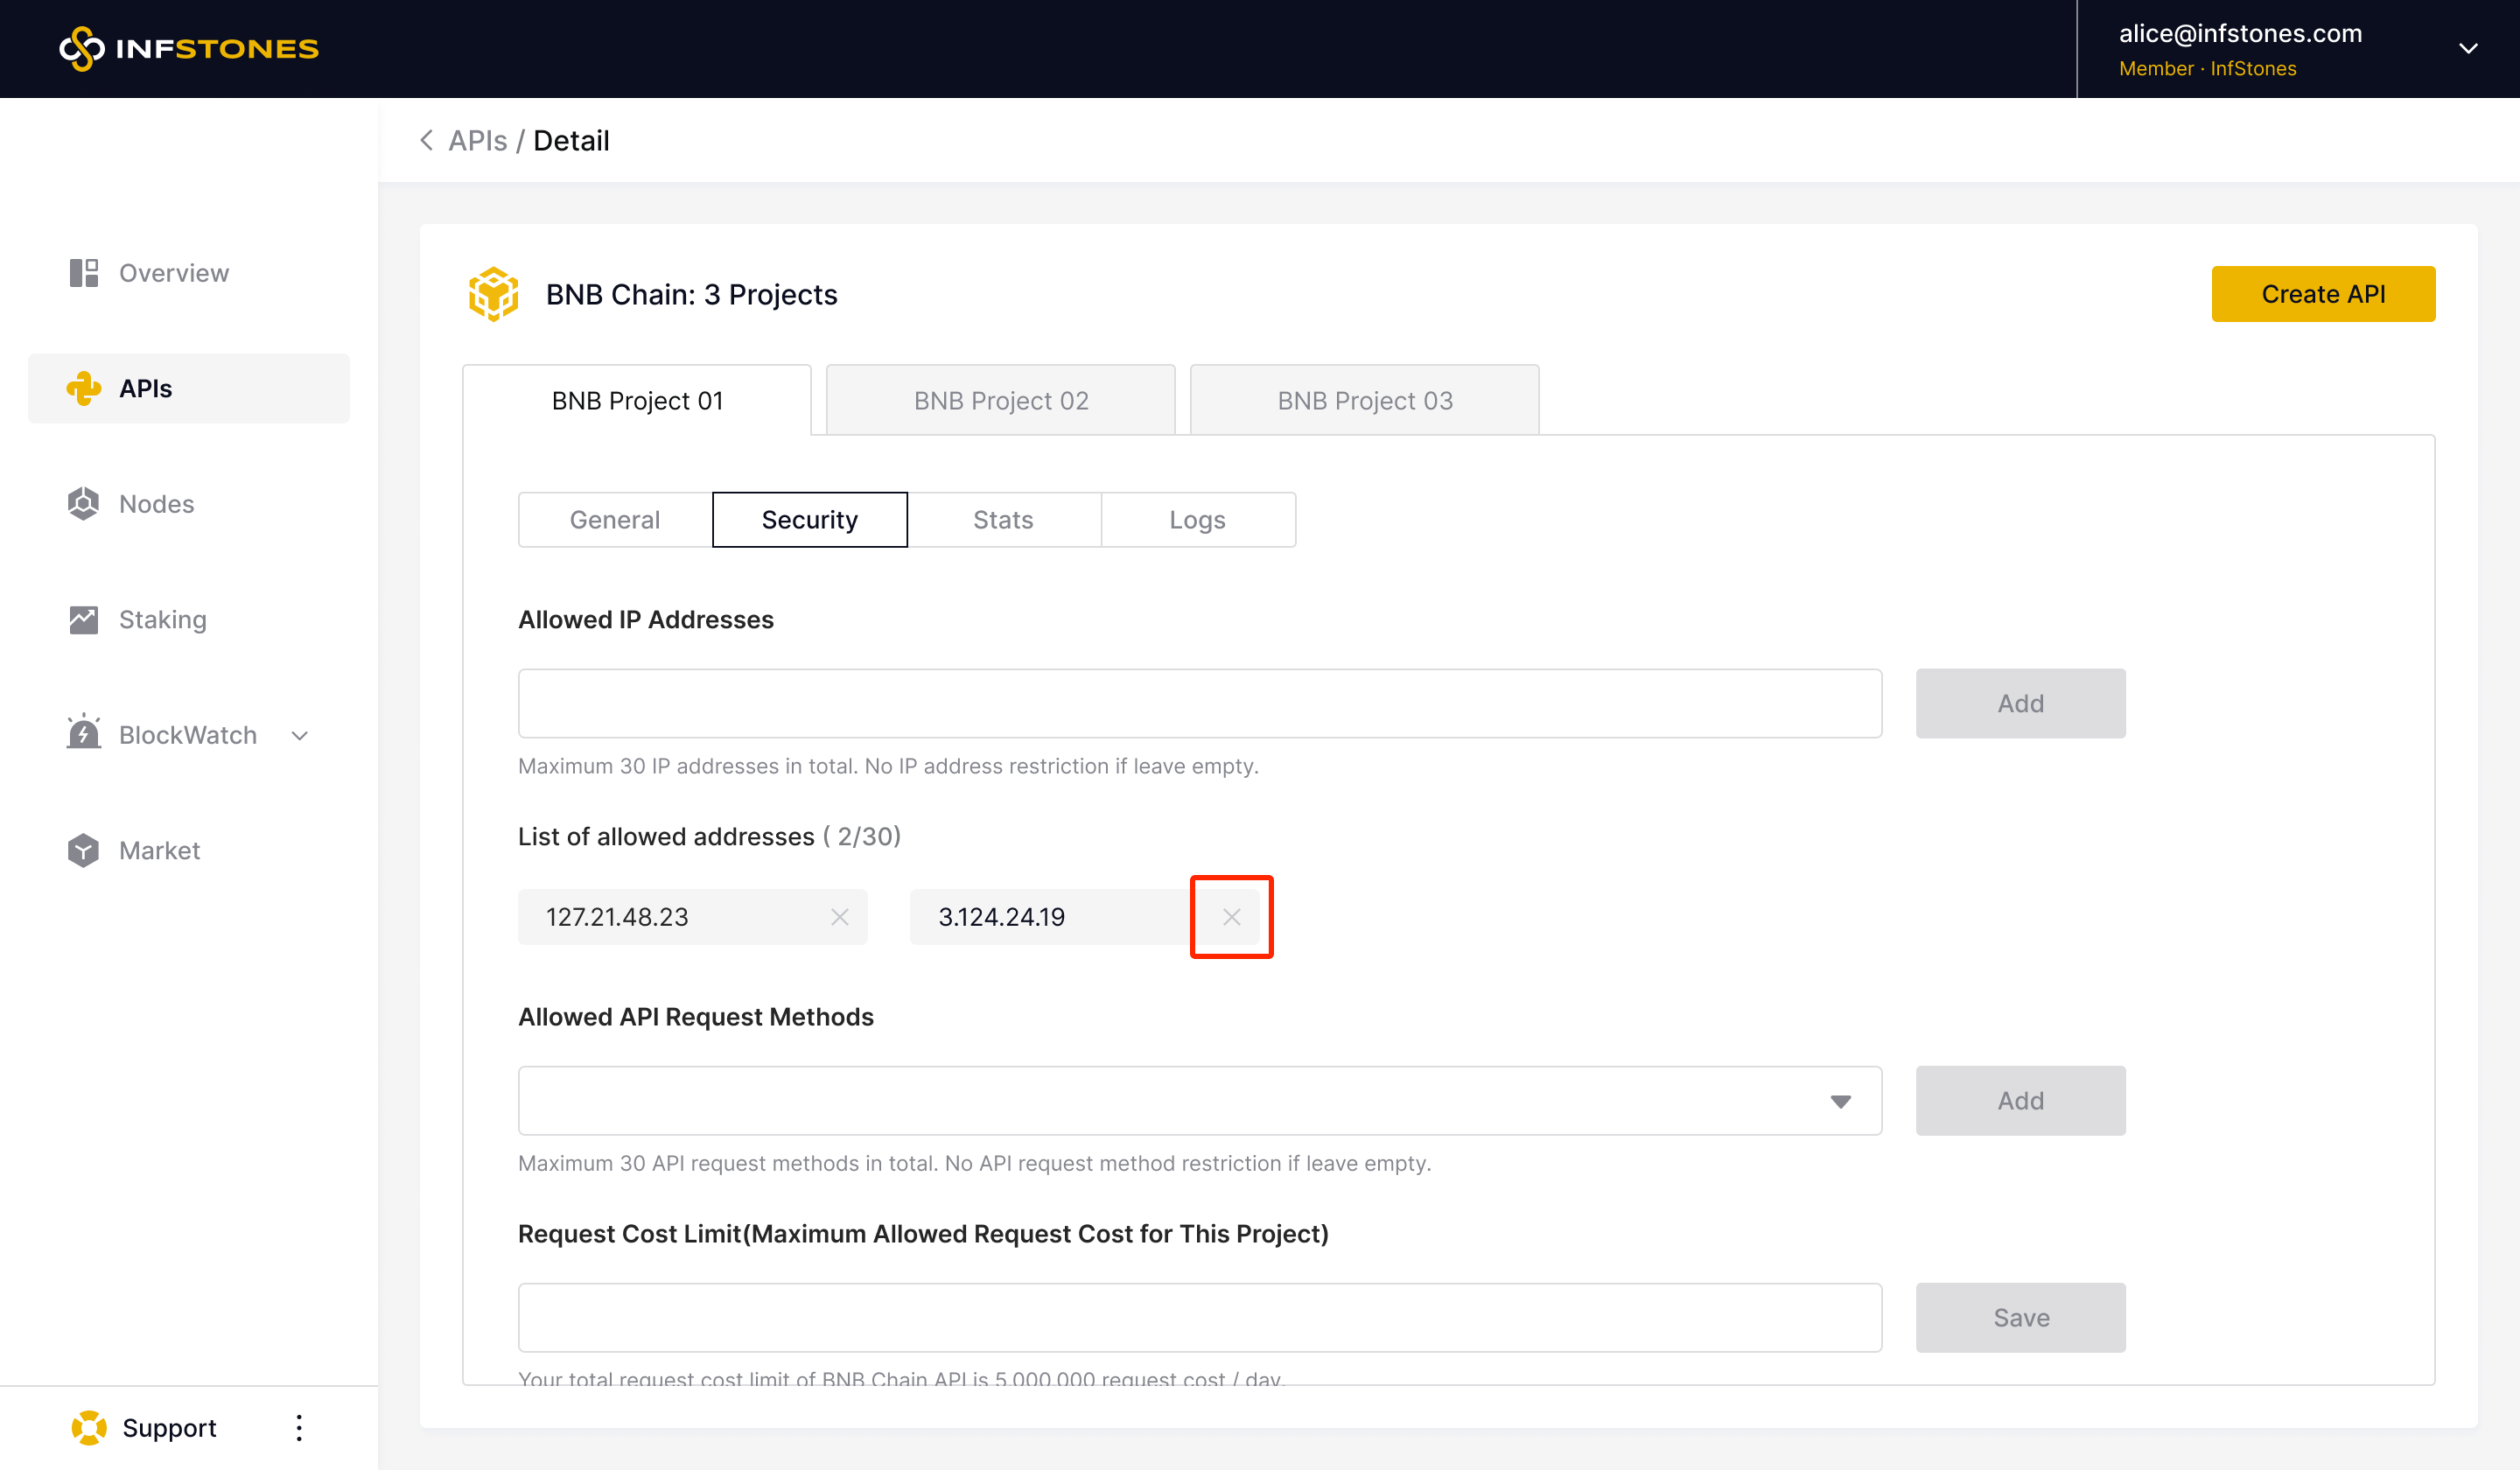Go back using breadcrumb arrow

click(x=427, y=140)
